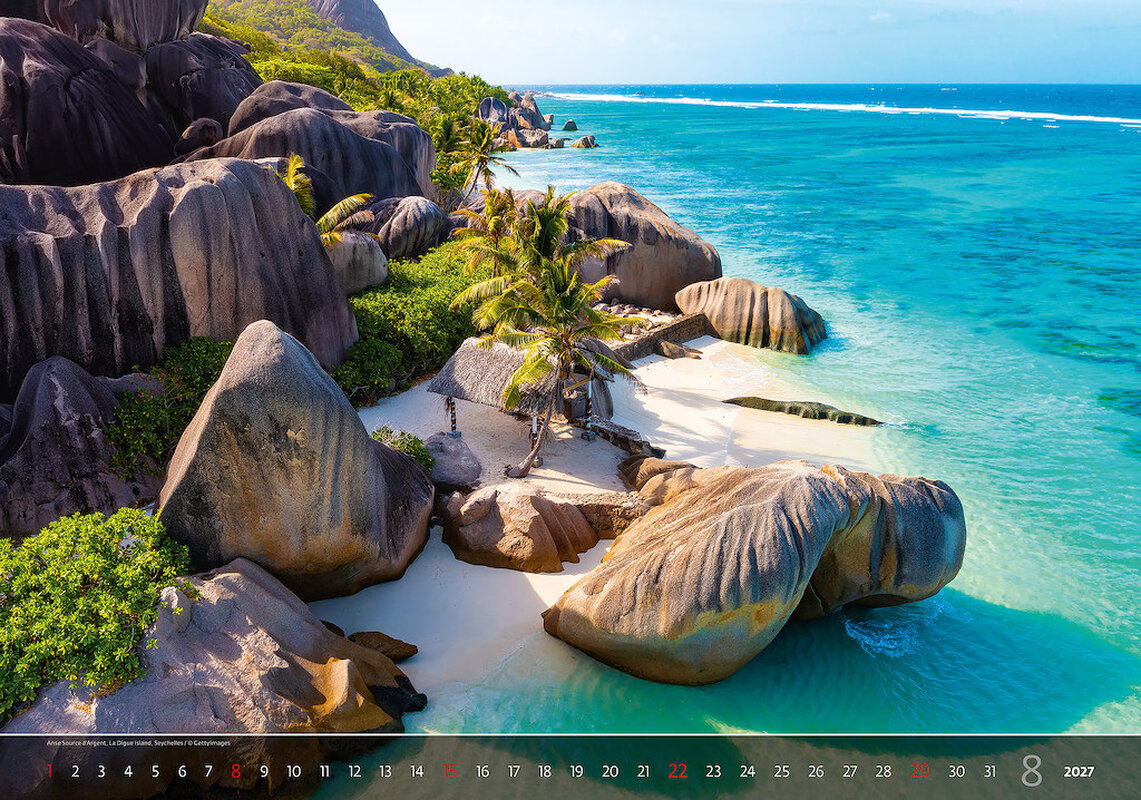The width and height of the screenshot is (1141, 800).
Task: Select date 24 in the calendar strip
Action: point(747,772)
